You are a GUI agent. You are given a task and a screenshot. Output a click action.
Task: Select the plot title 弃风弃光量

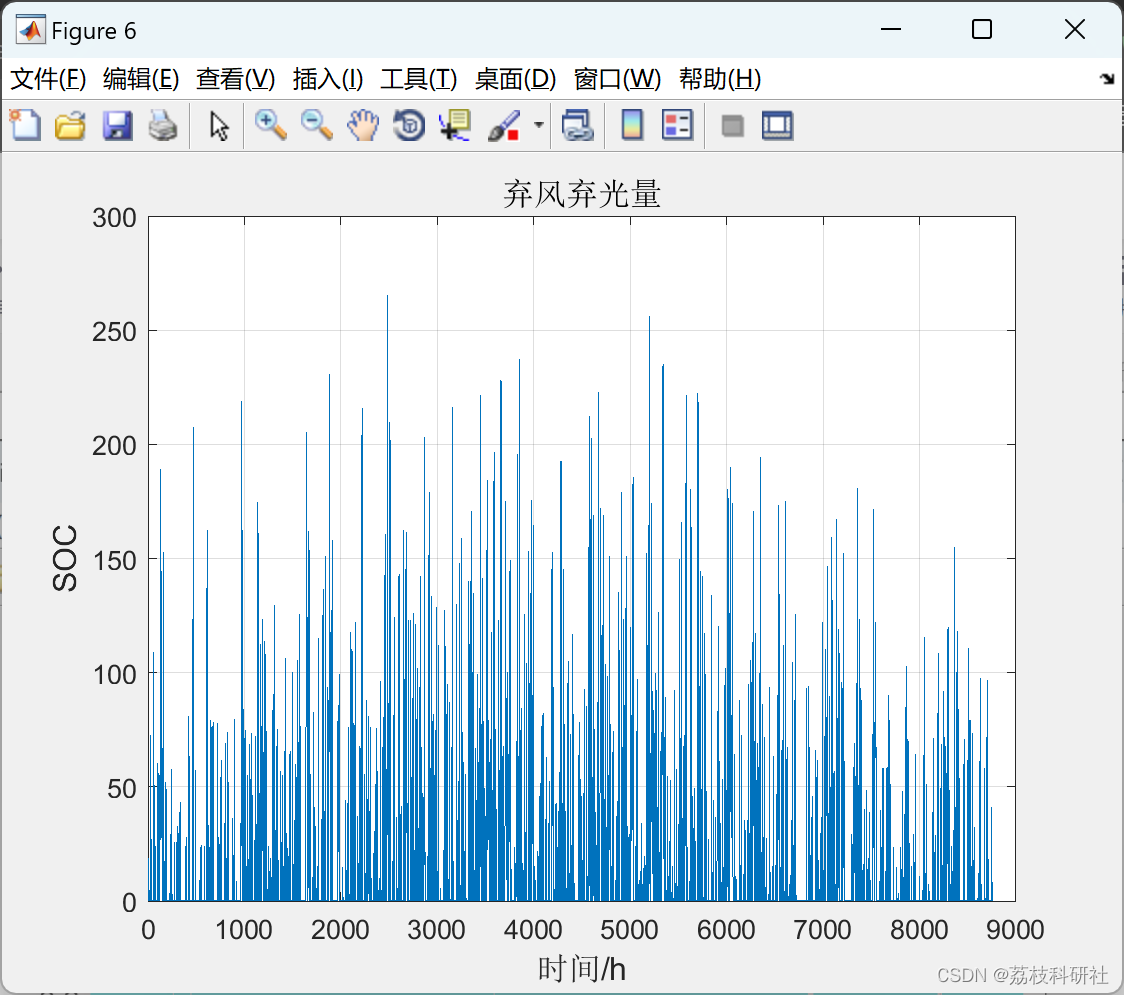[x=581, y=194]
